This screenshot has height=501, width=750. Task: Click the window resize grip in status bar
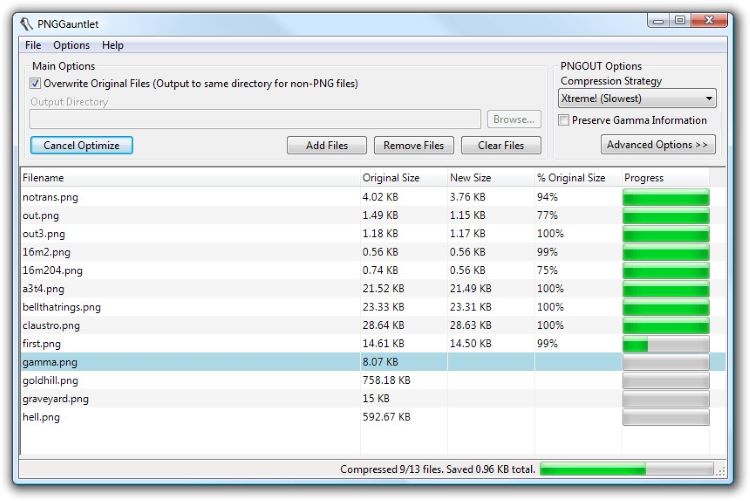point(720,471)
